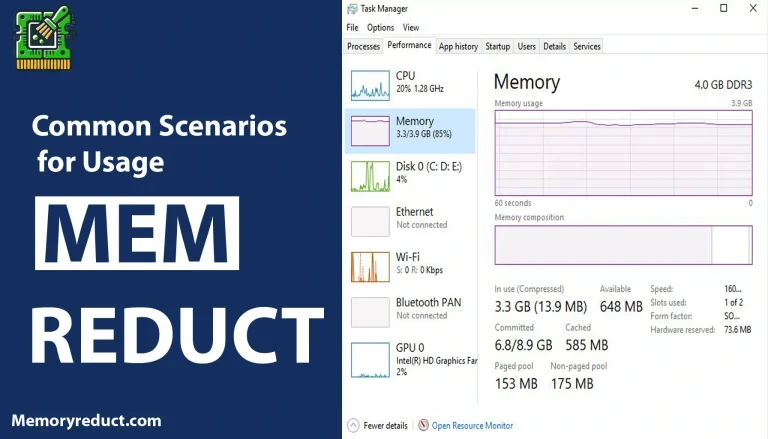Select the Ethernet graph thumbnail
The image size is (768, 439).
(x=370, y=221)
